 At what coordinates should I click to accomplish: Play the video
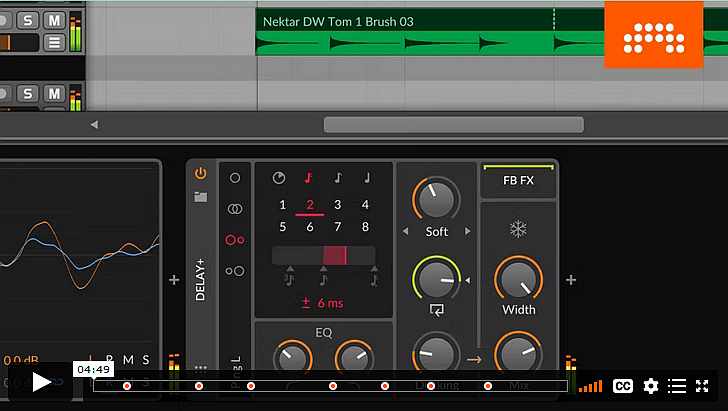41,382
